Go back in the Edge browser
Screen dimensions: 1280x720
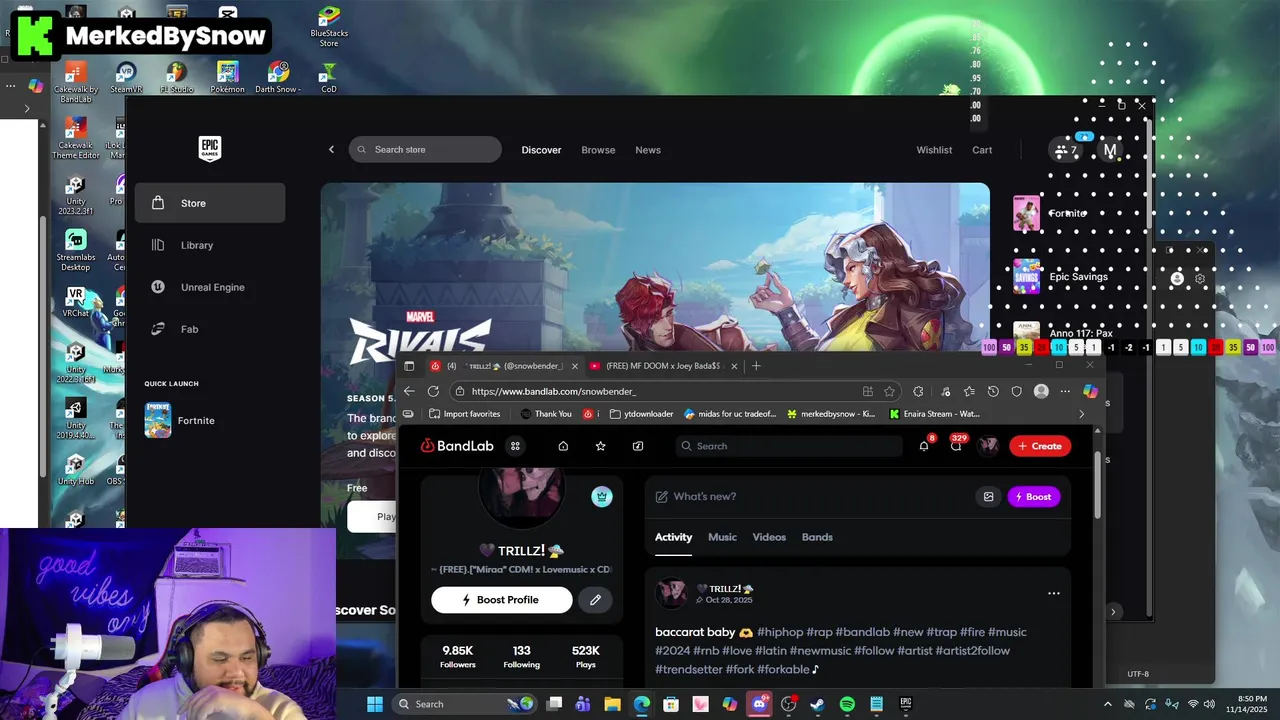(409, 391)
